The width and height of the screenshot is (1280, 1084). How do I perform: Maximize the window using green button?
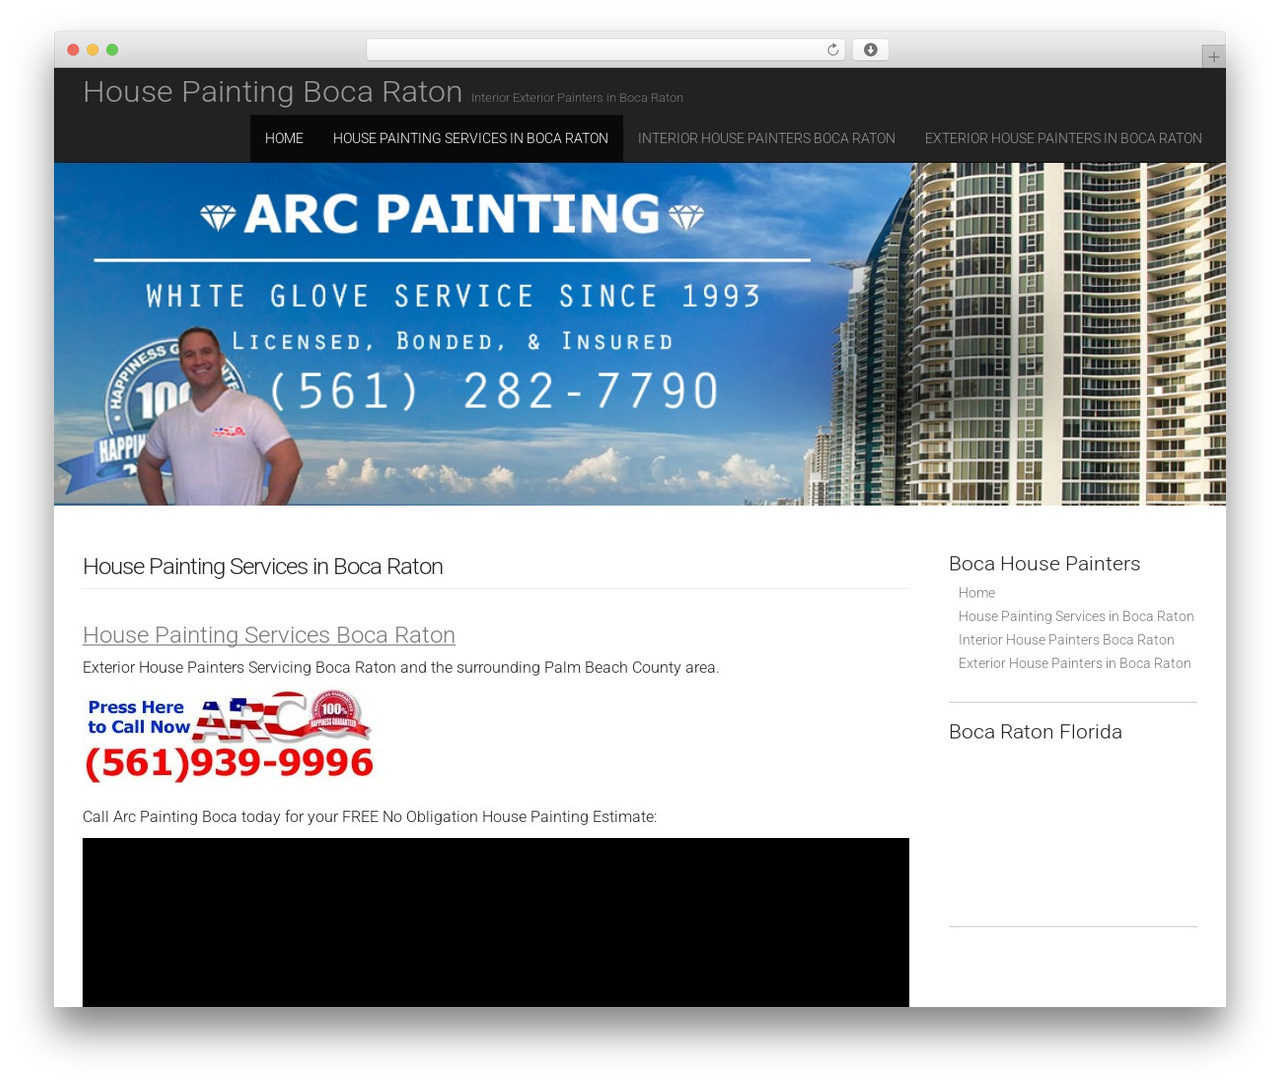(112, 50)
